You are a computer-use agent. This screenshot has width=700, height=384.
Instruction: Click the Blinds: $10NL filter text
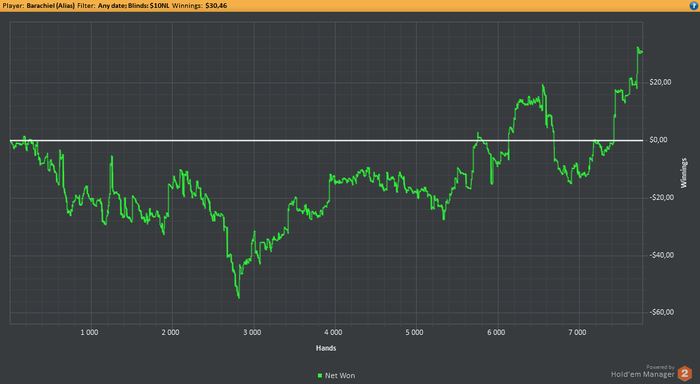pyautogui.click(x=149, y=6)
